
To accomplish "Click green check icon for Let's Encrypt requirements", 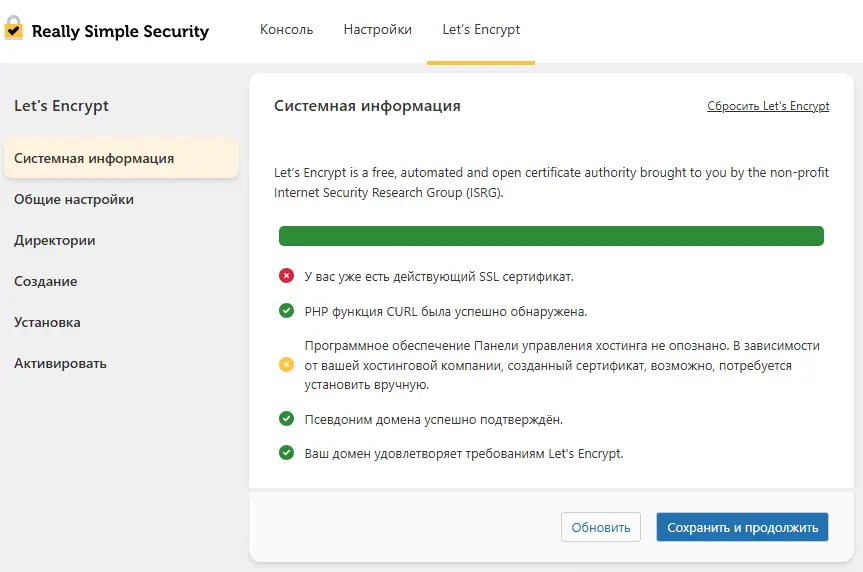I will pos(286,453).
